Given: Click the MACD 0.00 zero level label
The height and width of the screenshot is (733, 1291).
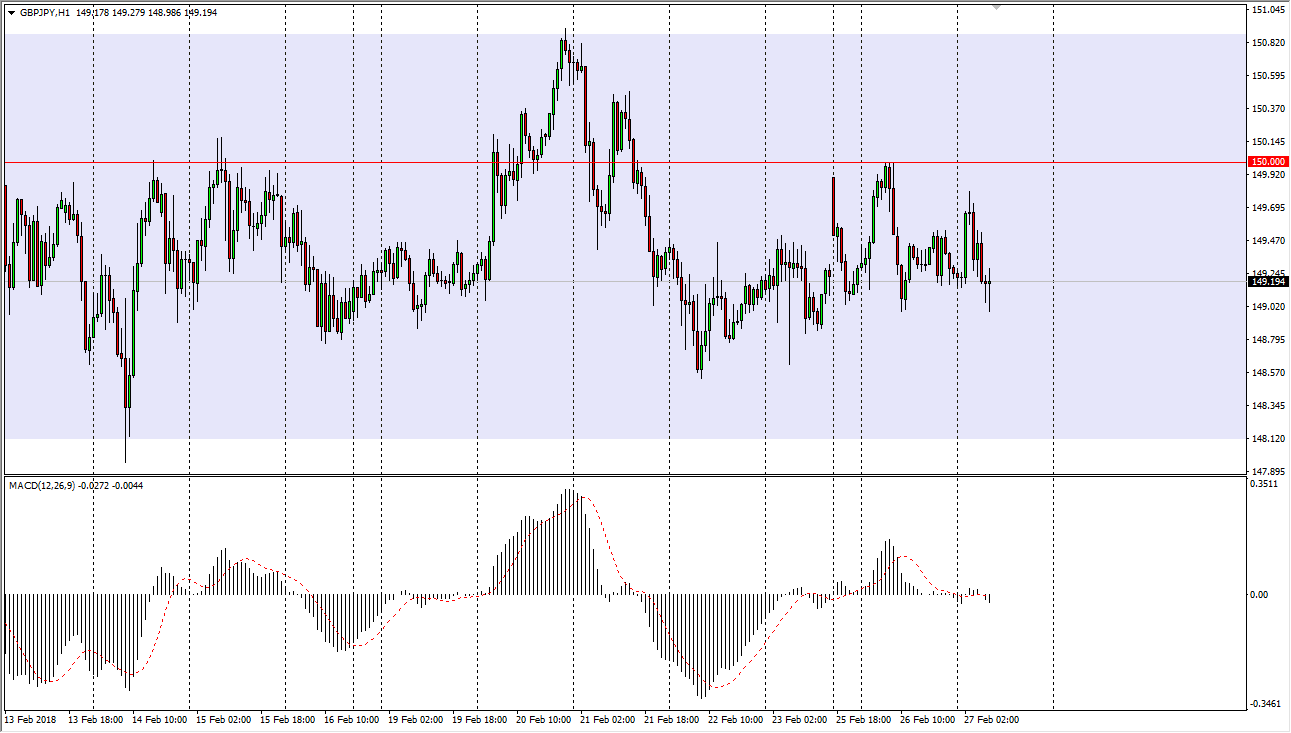Looking at the screenshot, I should tap(1261, 595).
